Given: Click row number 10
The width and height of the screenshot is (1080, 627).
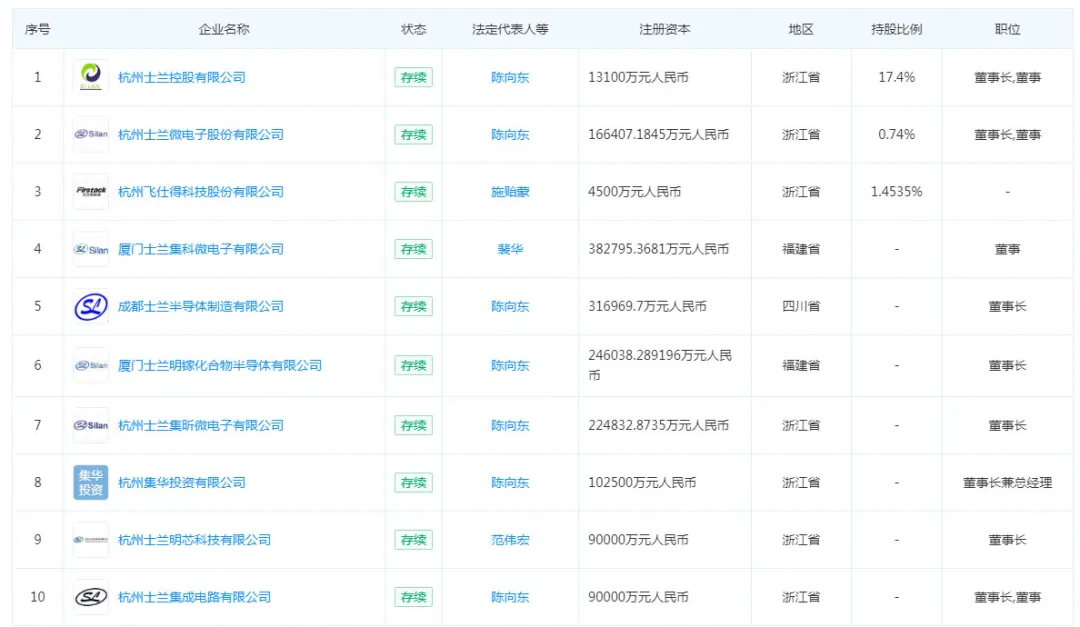Looking at the screenshot, I should pyautogui.click(x=37, y=597).
